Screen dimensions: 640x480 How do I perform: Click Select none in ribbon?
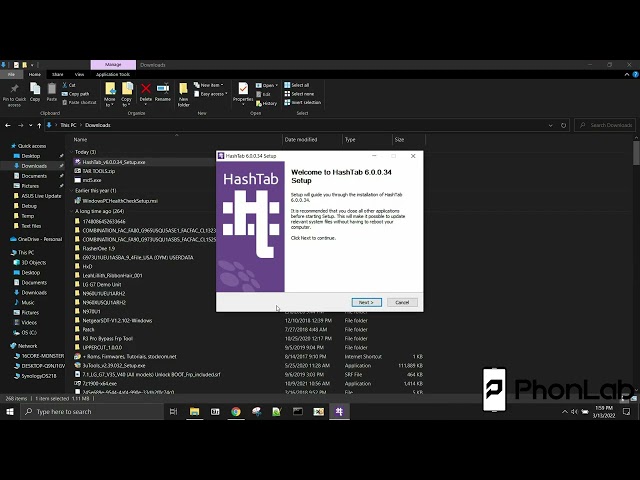(x=299, y=94)
